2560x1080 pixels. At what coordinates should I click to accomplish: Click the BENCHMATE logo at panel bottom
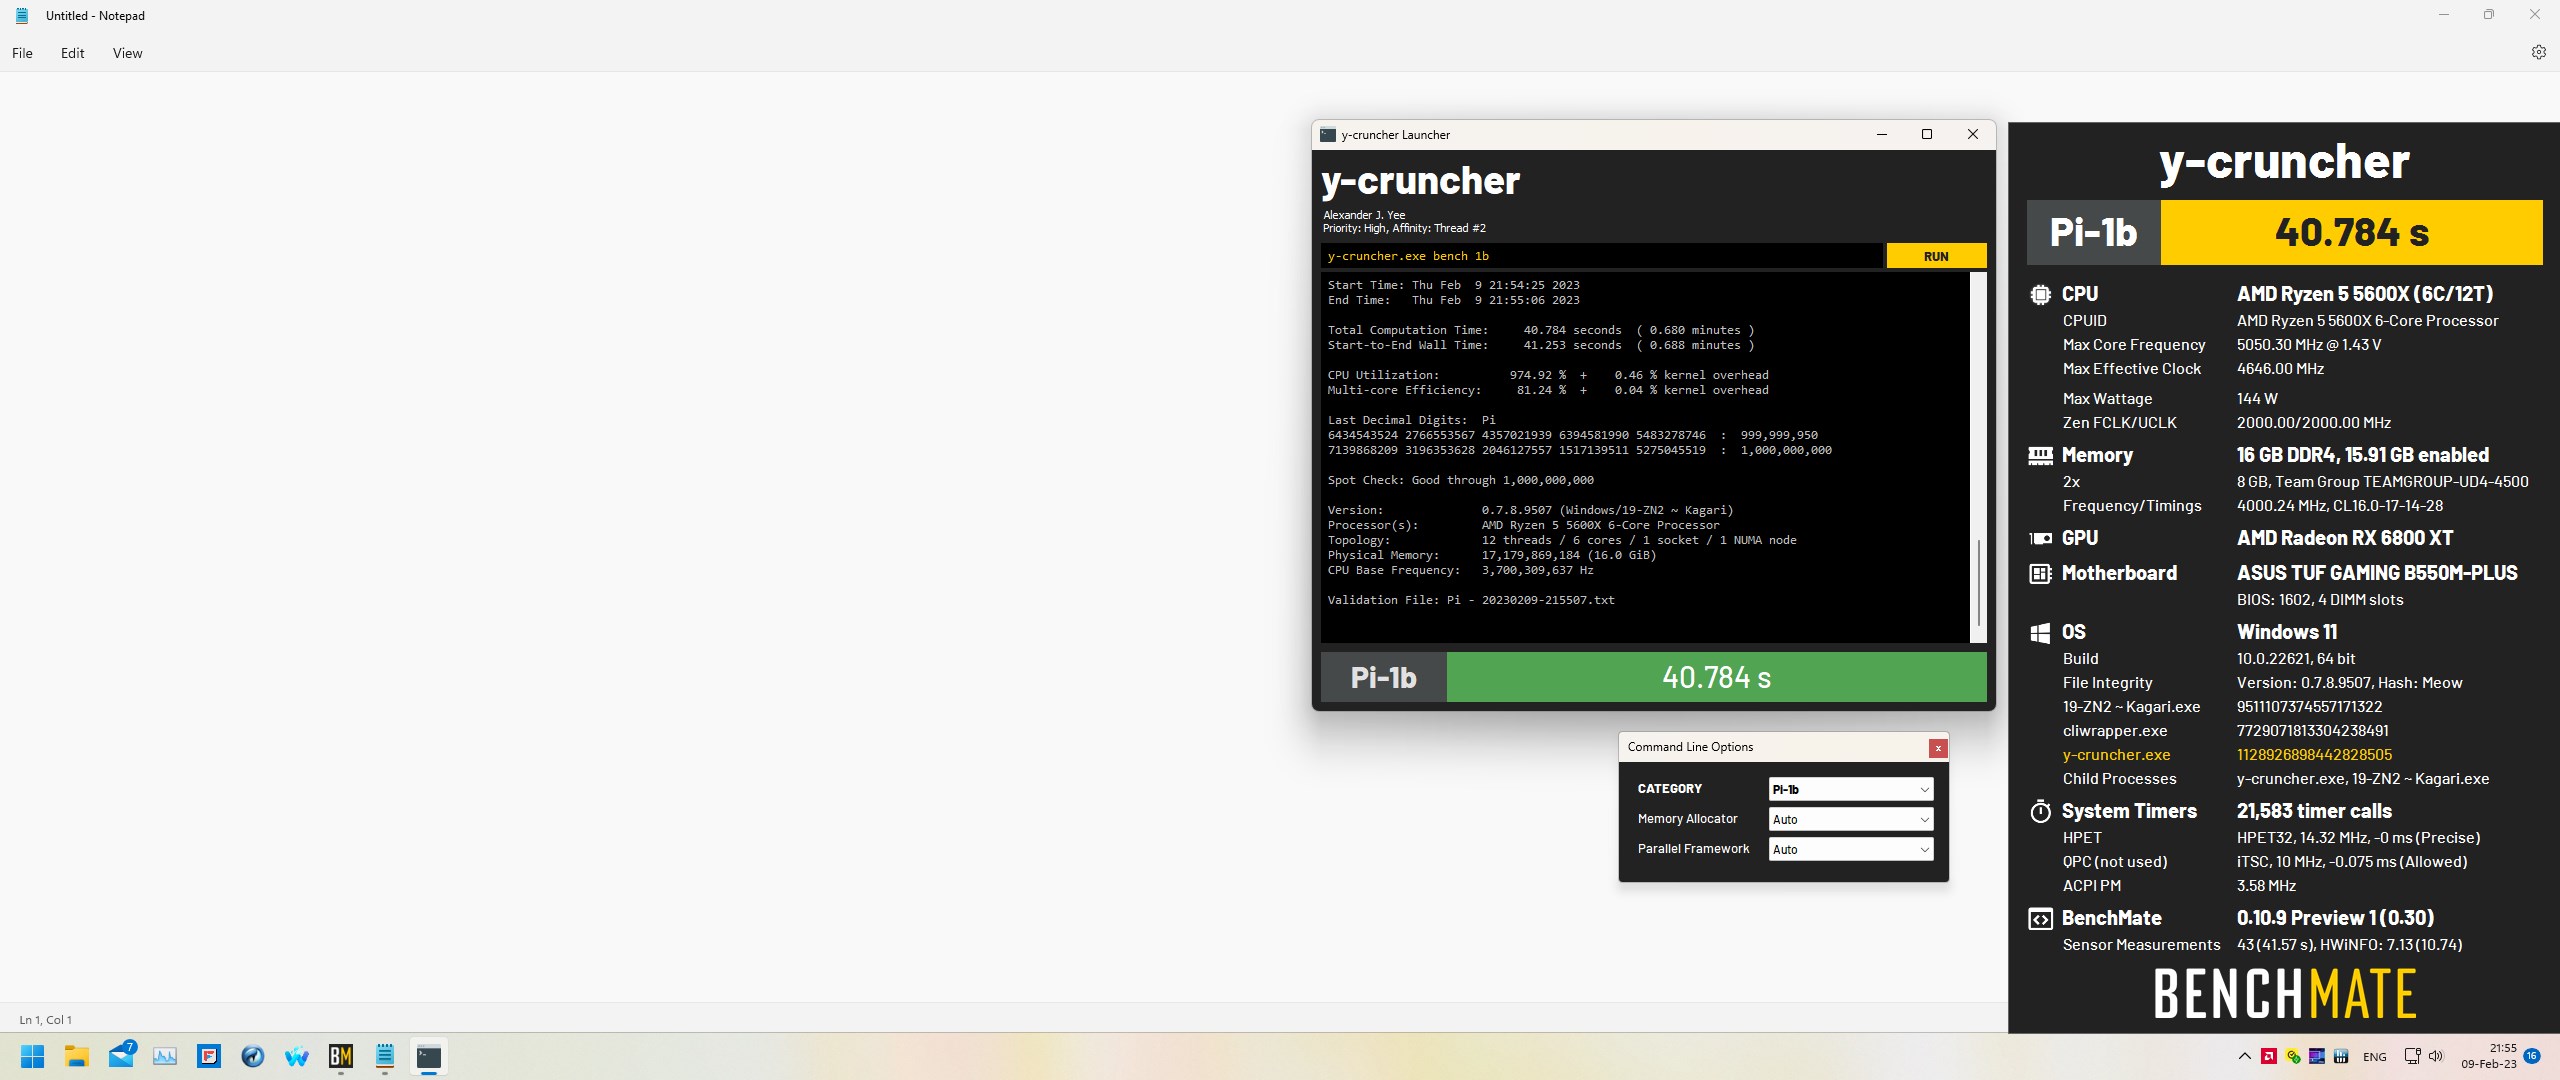tap(2285, 993)
